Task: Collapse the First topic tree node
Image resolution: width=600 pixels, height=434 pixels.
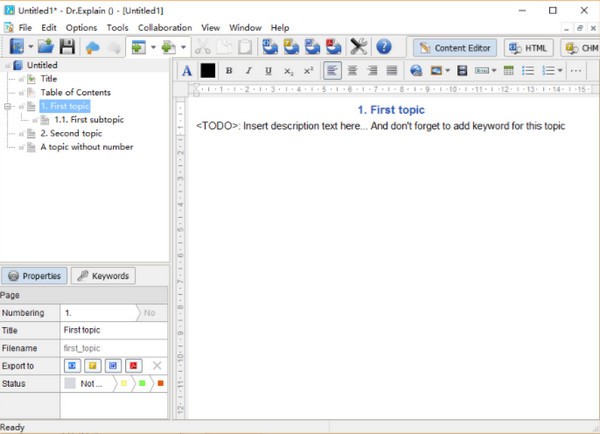Action: tap(9, 106)
